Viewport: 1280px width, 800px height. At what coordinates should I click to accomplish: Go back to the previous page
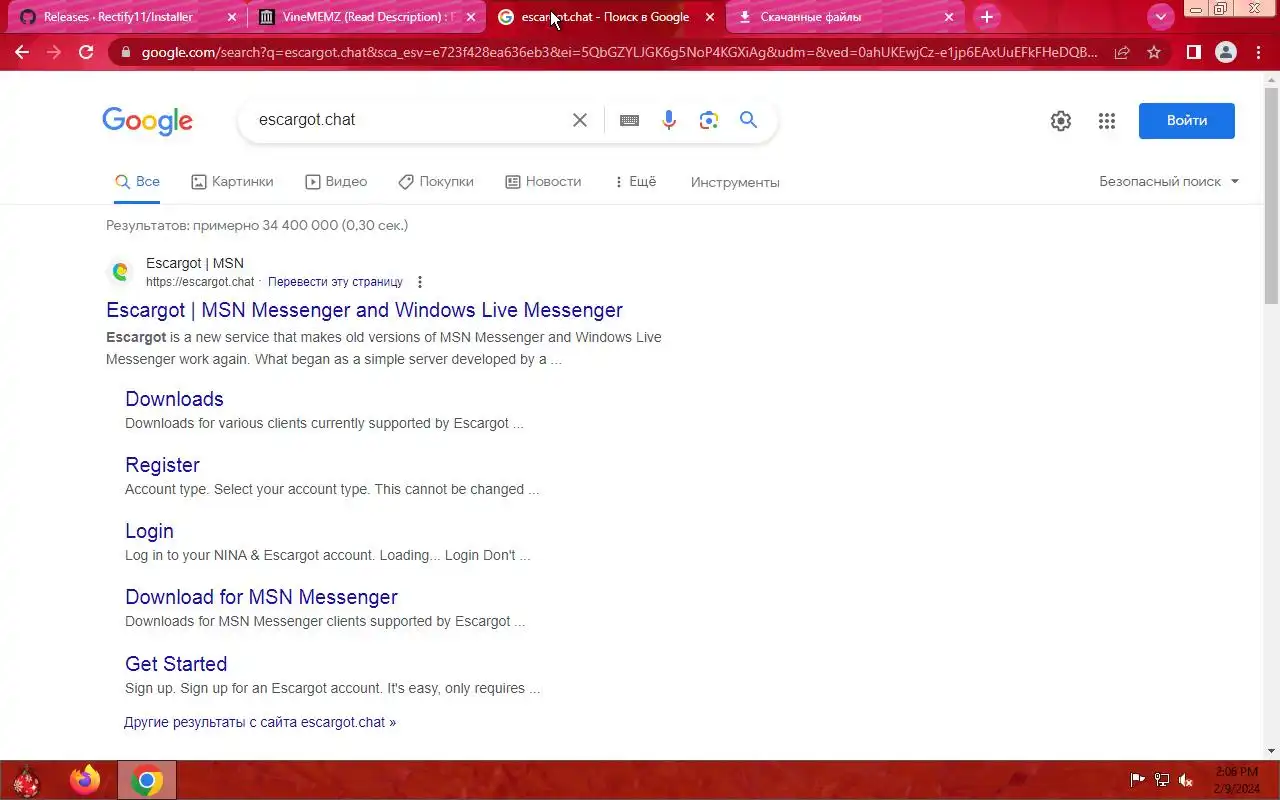(22, 52)
